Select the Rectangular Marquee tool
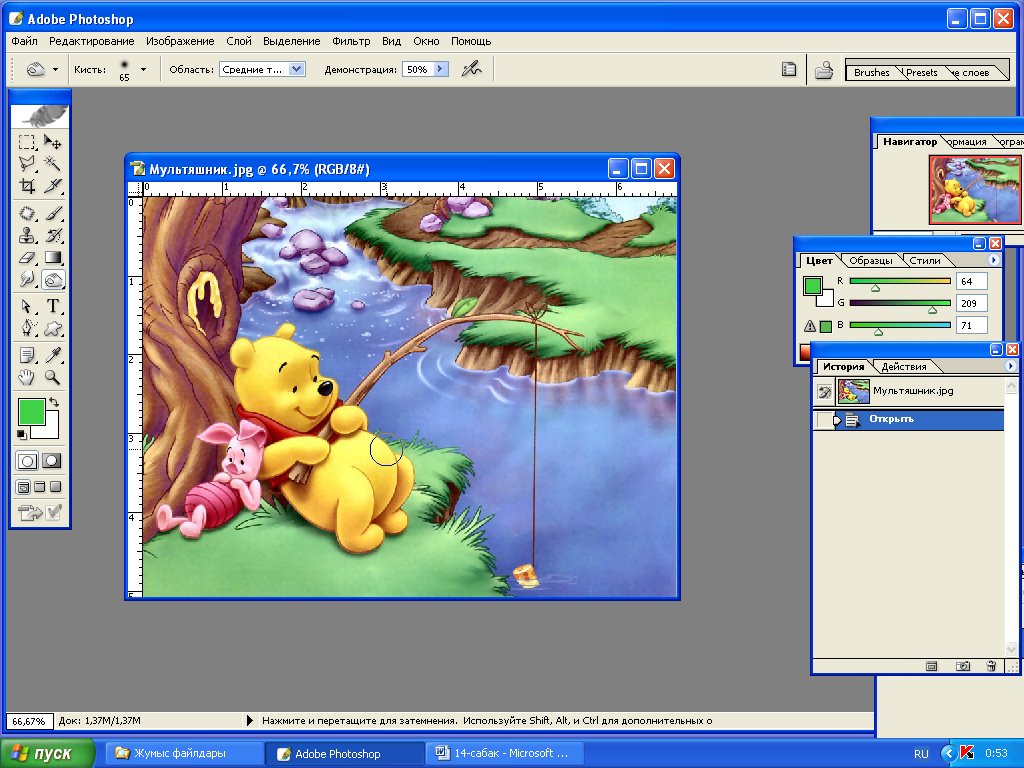Screen dimensions: 1024x768 (27, 142)
